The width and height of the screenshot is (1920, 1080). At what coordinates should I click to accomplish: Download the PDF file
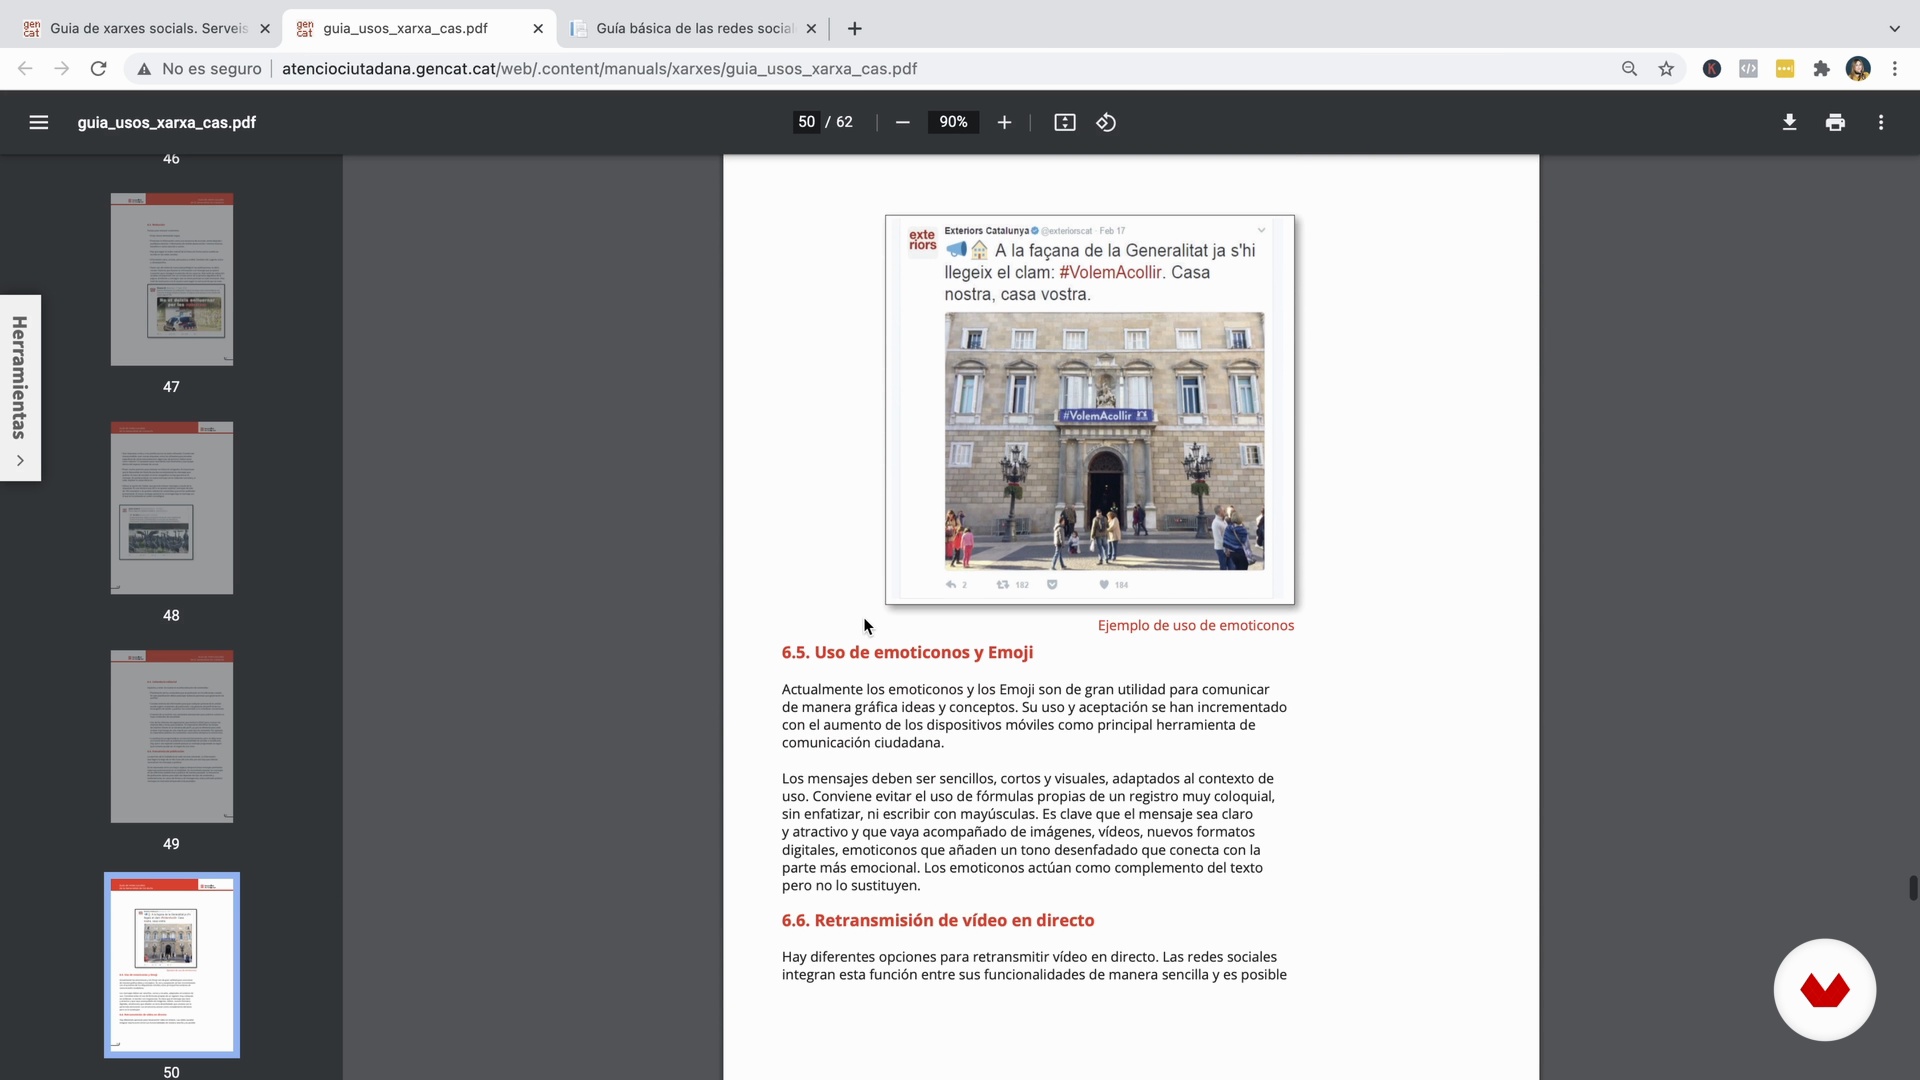(1790, 122)
